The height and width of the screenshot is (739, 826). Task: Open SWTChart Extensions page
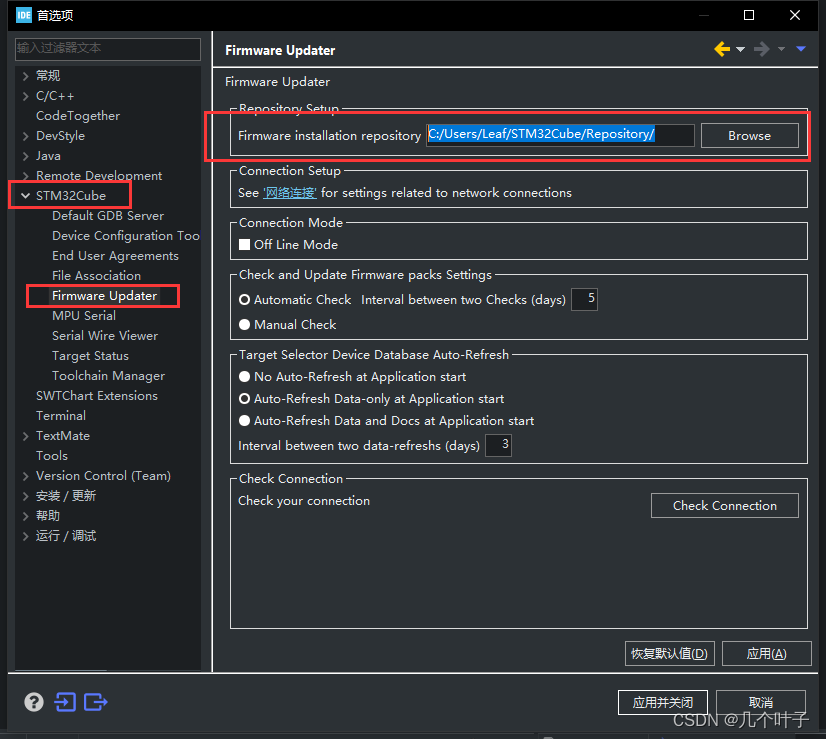pos(97,396)
